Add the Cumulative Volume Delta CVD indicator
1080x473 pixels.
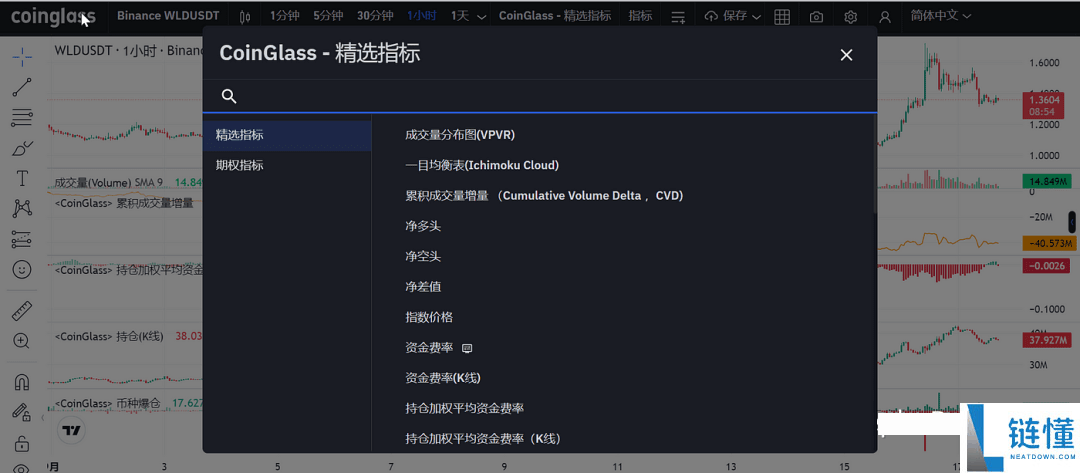[544, 196]
